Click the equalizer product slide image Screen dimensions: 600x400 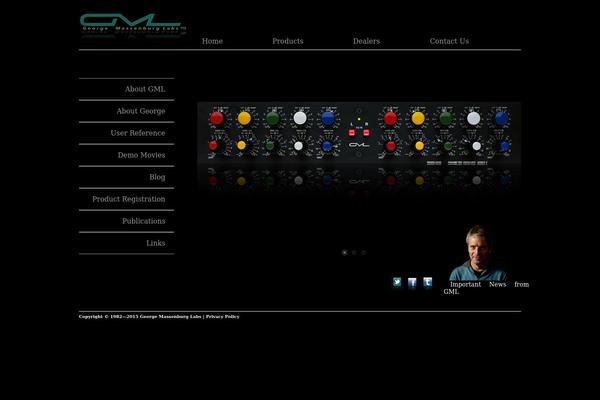[x=359, y=147]
